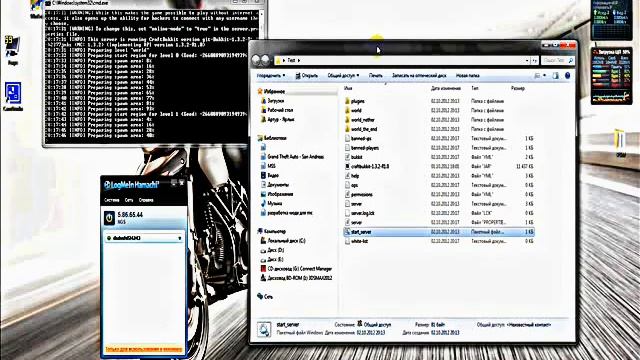Go forward with the Explorer Forward arrow
640x360 pixels.
tap(265, 60)
